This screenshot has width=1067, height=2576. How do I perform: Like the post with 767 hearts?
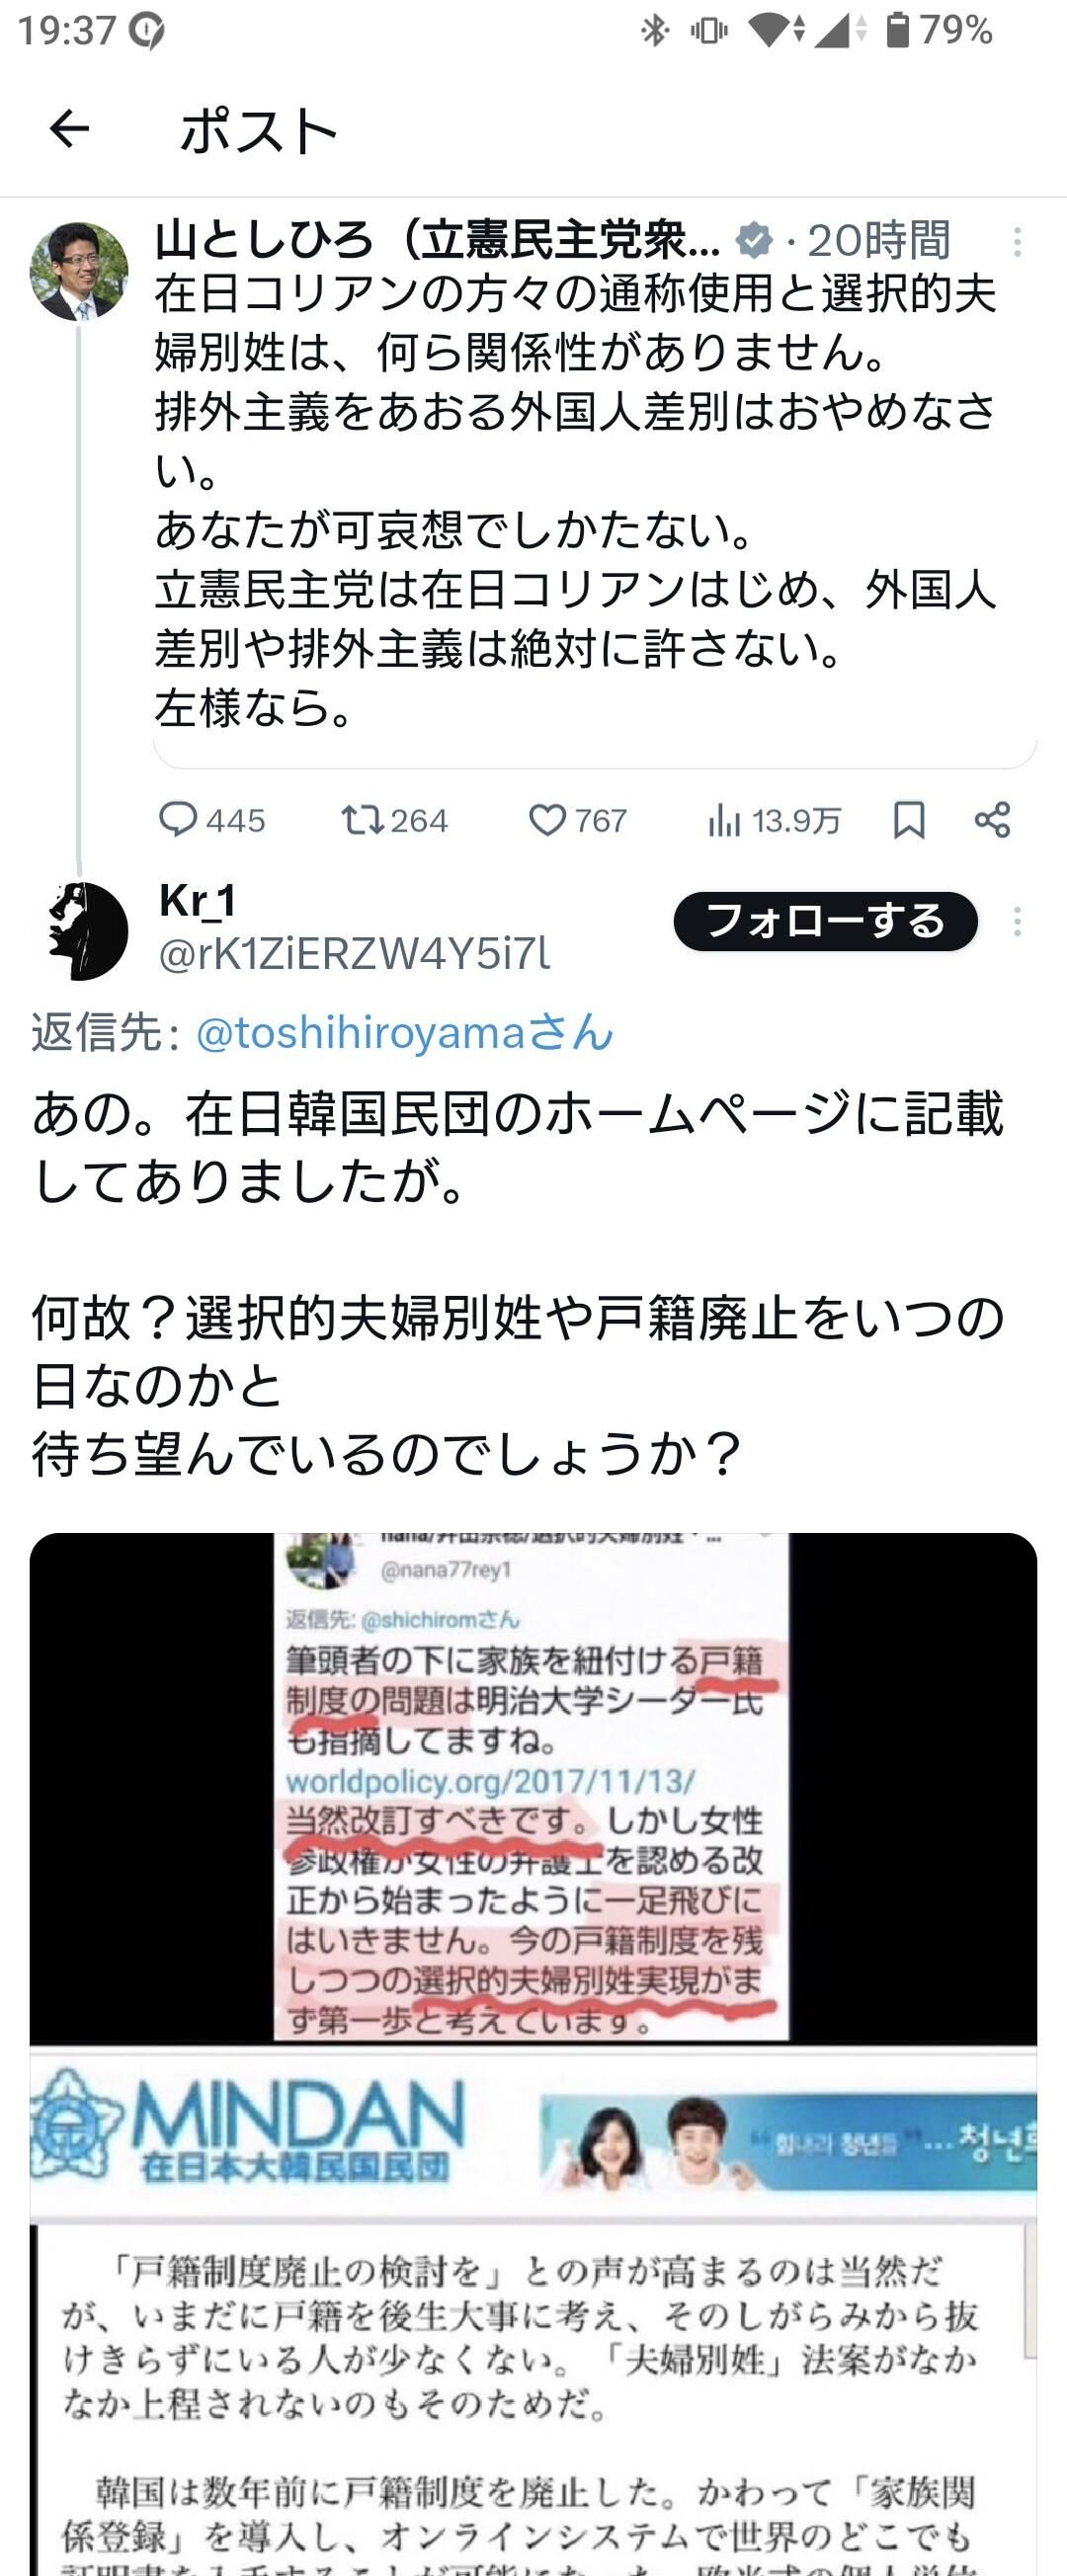click(578, 820)
